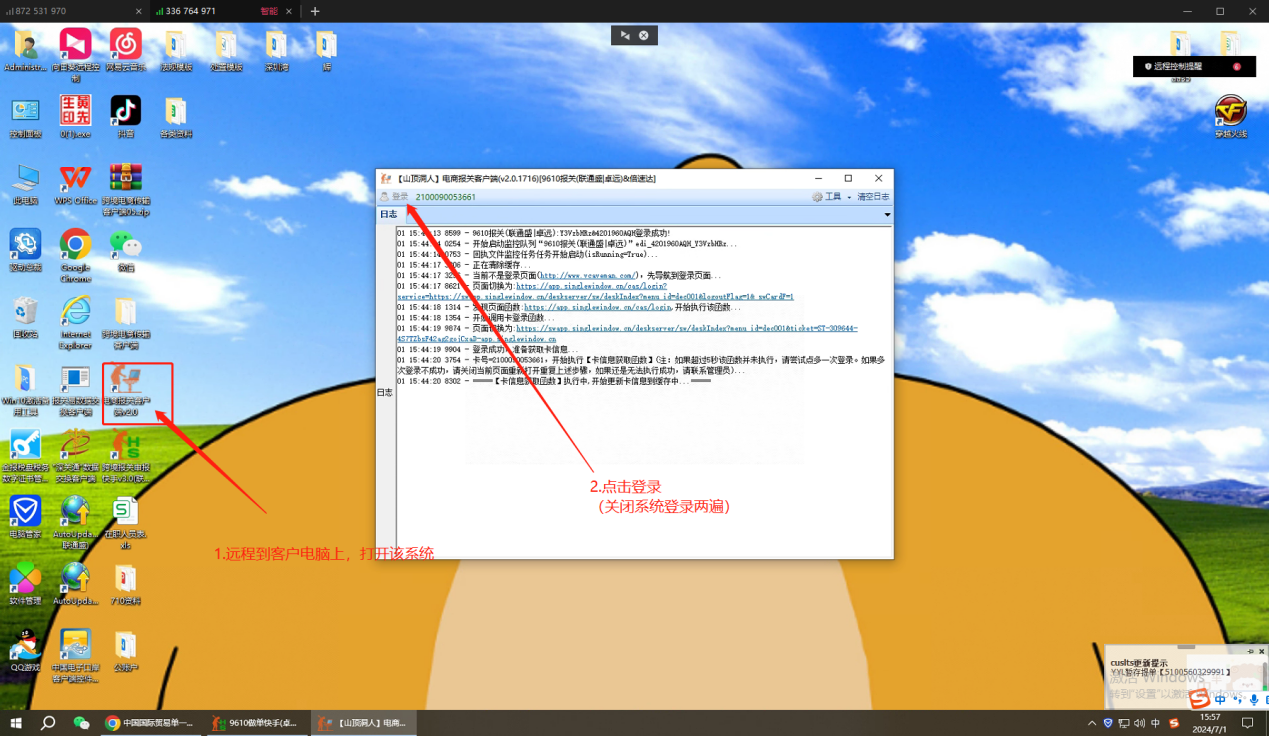Screen dimensions: 1269x736
Task: Open the 抖音 TikTok desktop shortcut
Action: (125, 110)
